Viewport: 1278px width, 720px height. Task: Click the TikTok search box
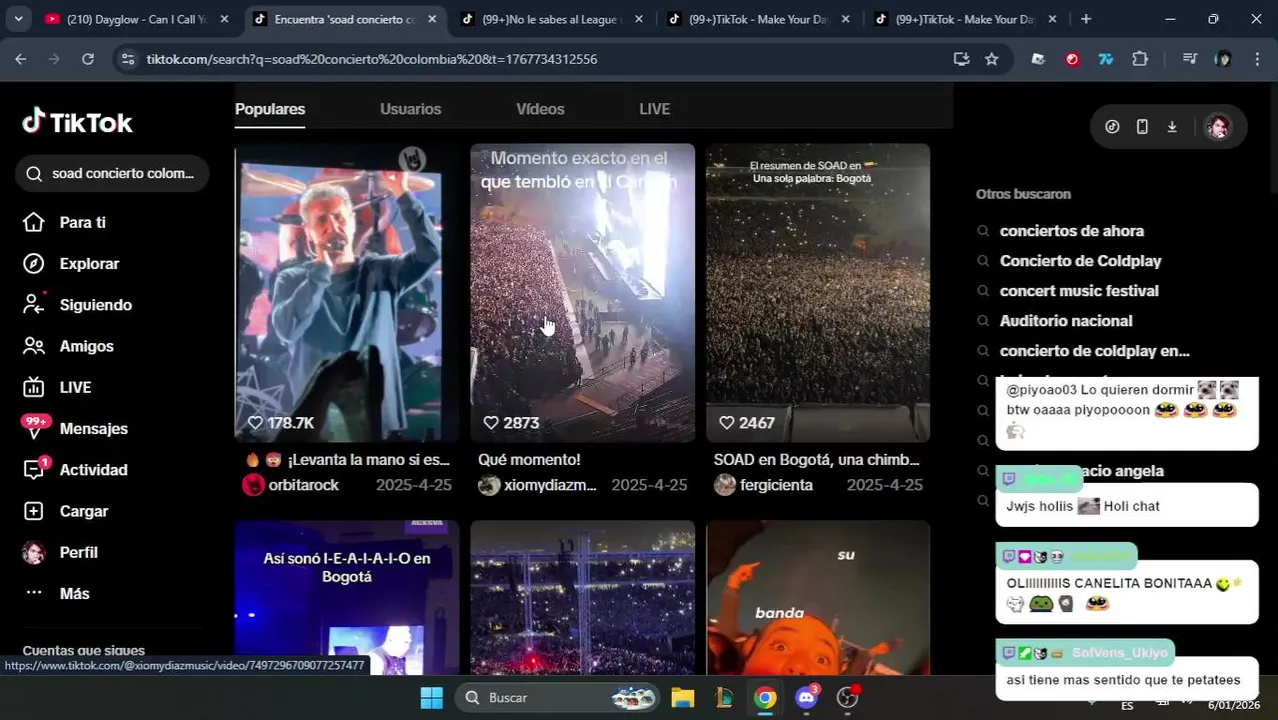[112, 173]
